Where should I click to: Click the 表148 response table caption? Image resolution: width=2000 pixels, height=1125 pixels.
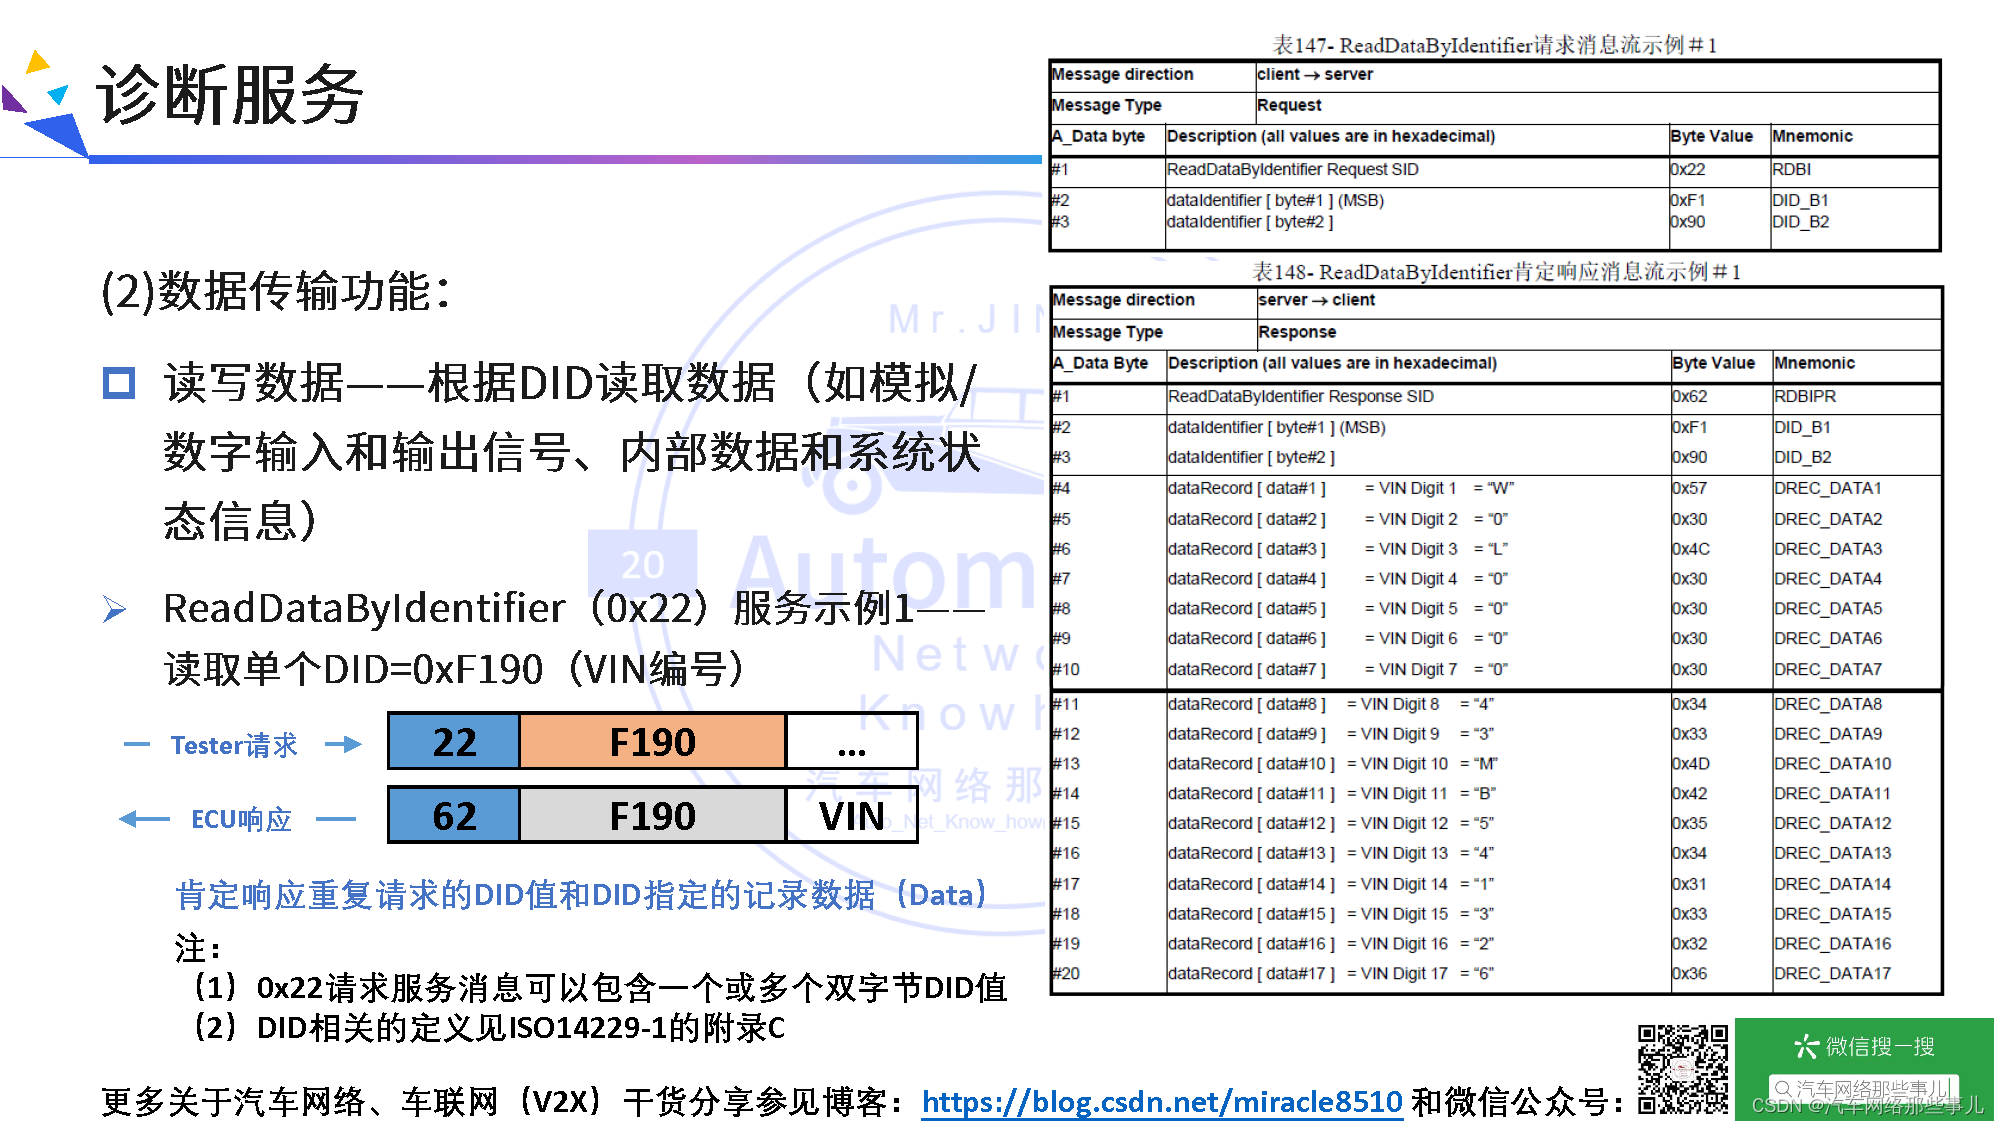[1496, 272]
